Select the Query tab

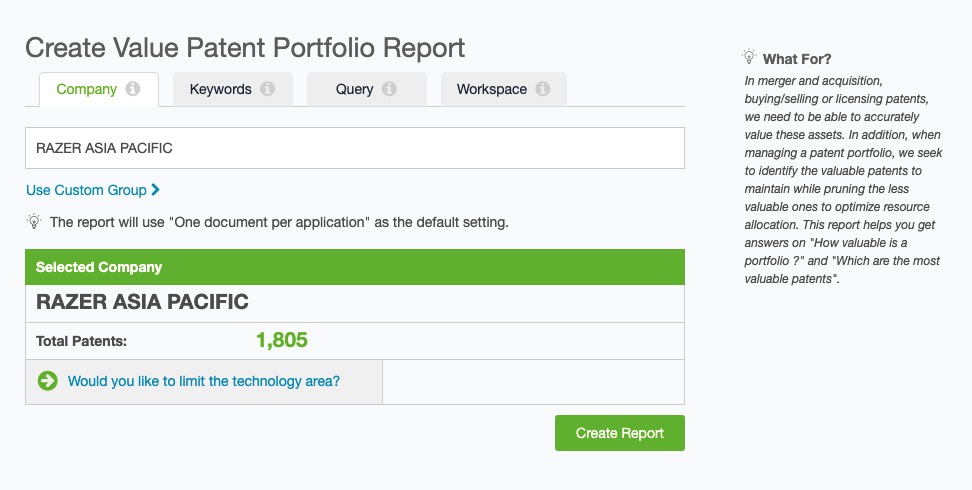tap(354, 89)
